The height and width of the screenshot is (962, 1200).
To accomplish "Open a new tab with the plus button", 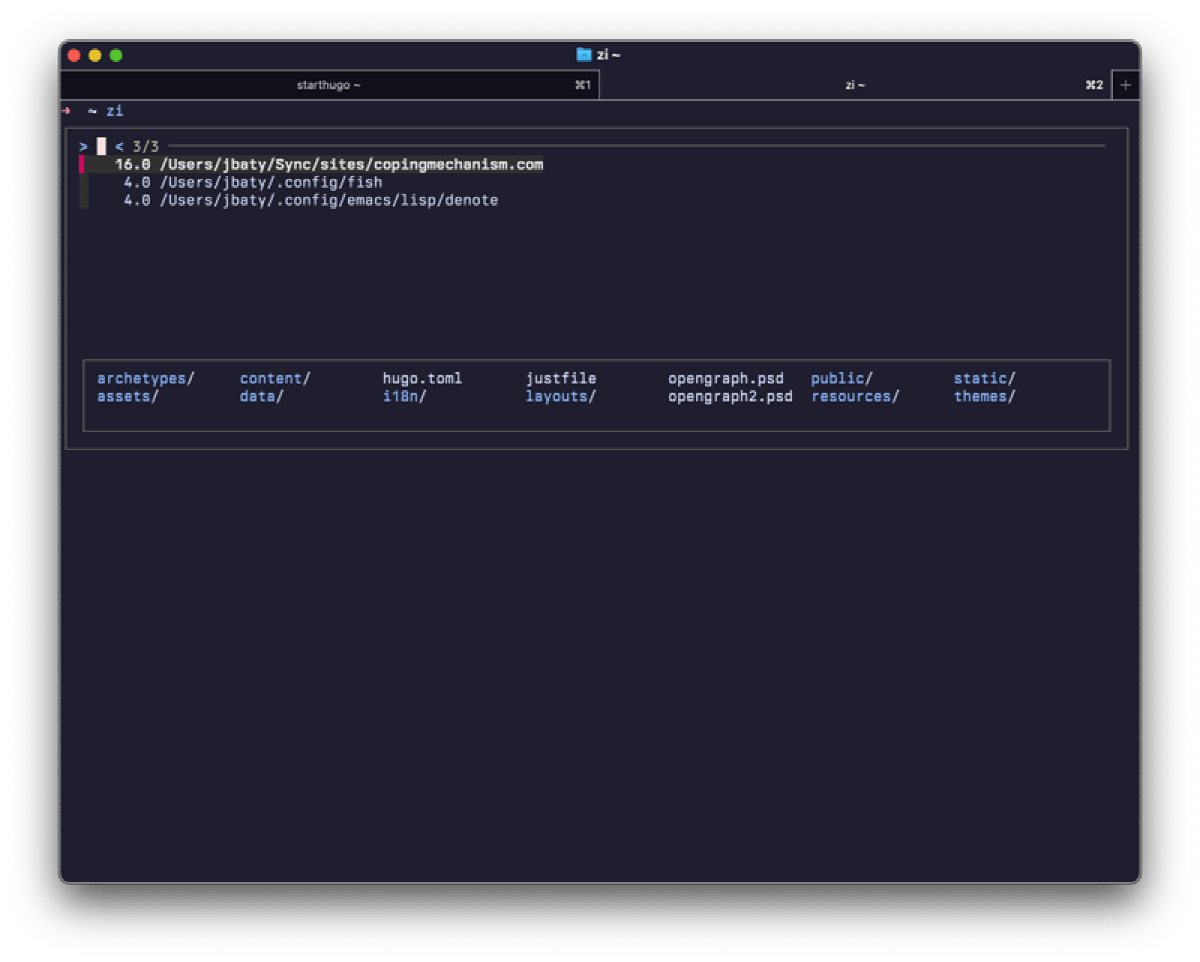I will (1125, 85).
